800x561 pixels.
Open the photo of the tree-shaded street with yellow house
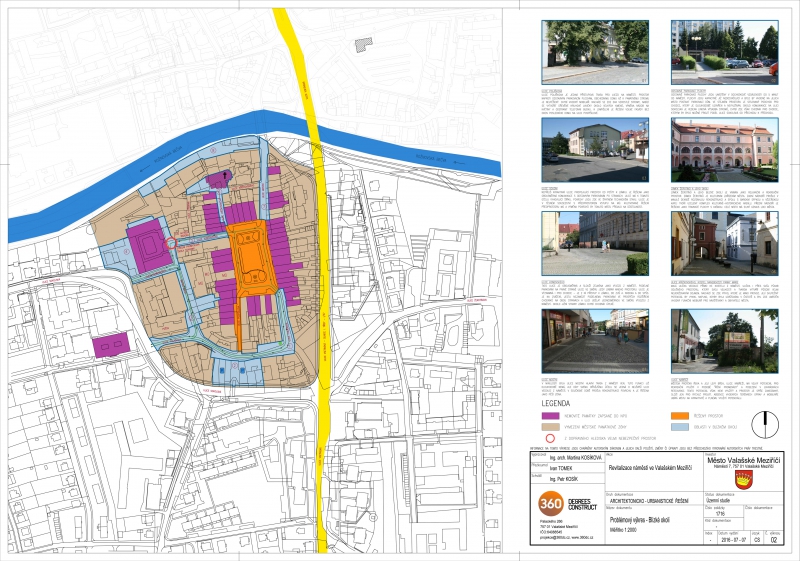point(595,52)
